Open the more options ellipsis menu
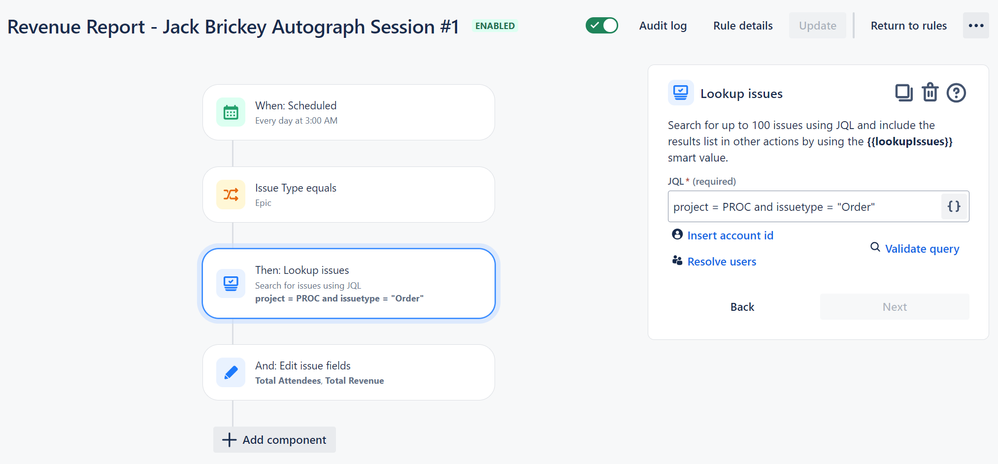 point(976,26)
